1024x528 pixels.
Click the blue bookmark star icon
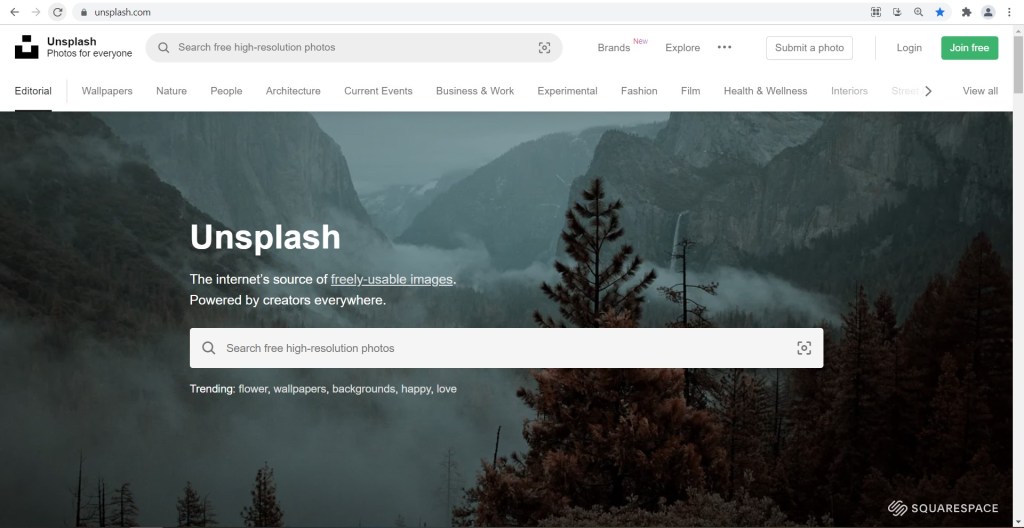(x=940, y=12)
